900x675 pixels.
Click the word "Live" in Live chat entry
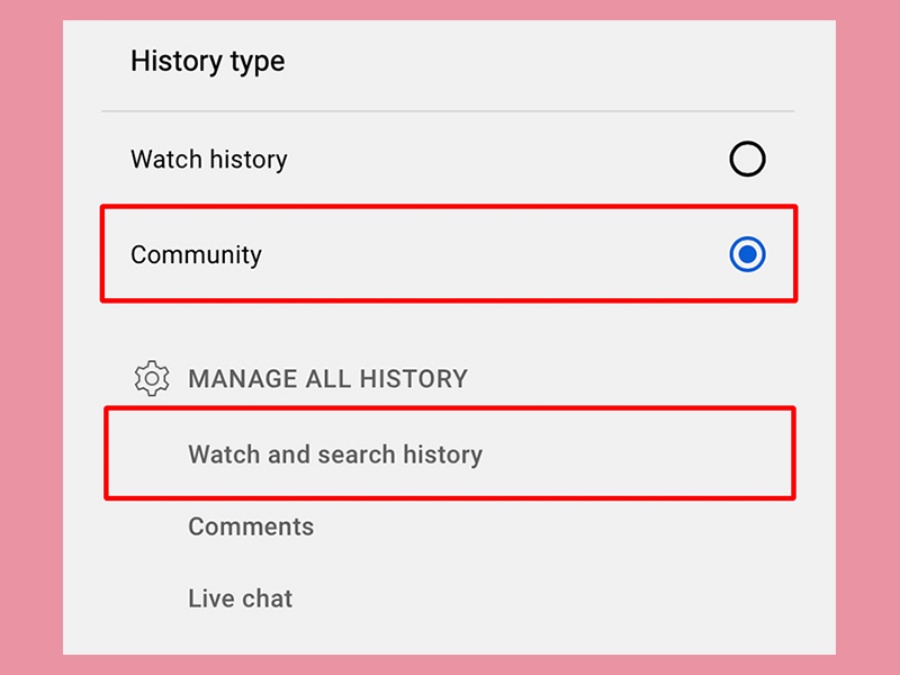207,599
